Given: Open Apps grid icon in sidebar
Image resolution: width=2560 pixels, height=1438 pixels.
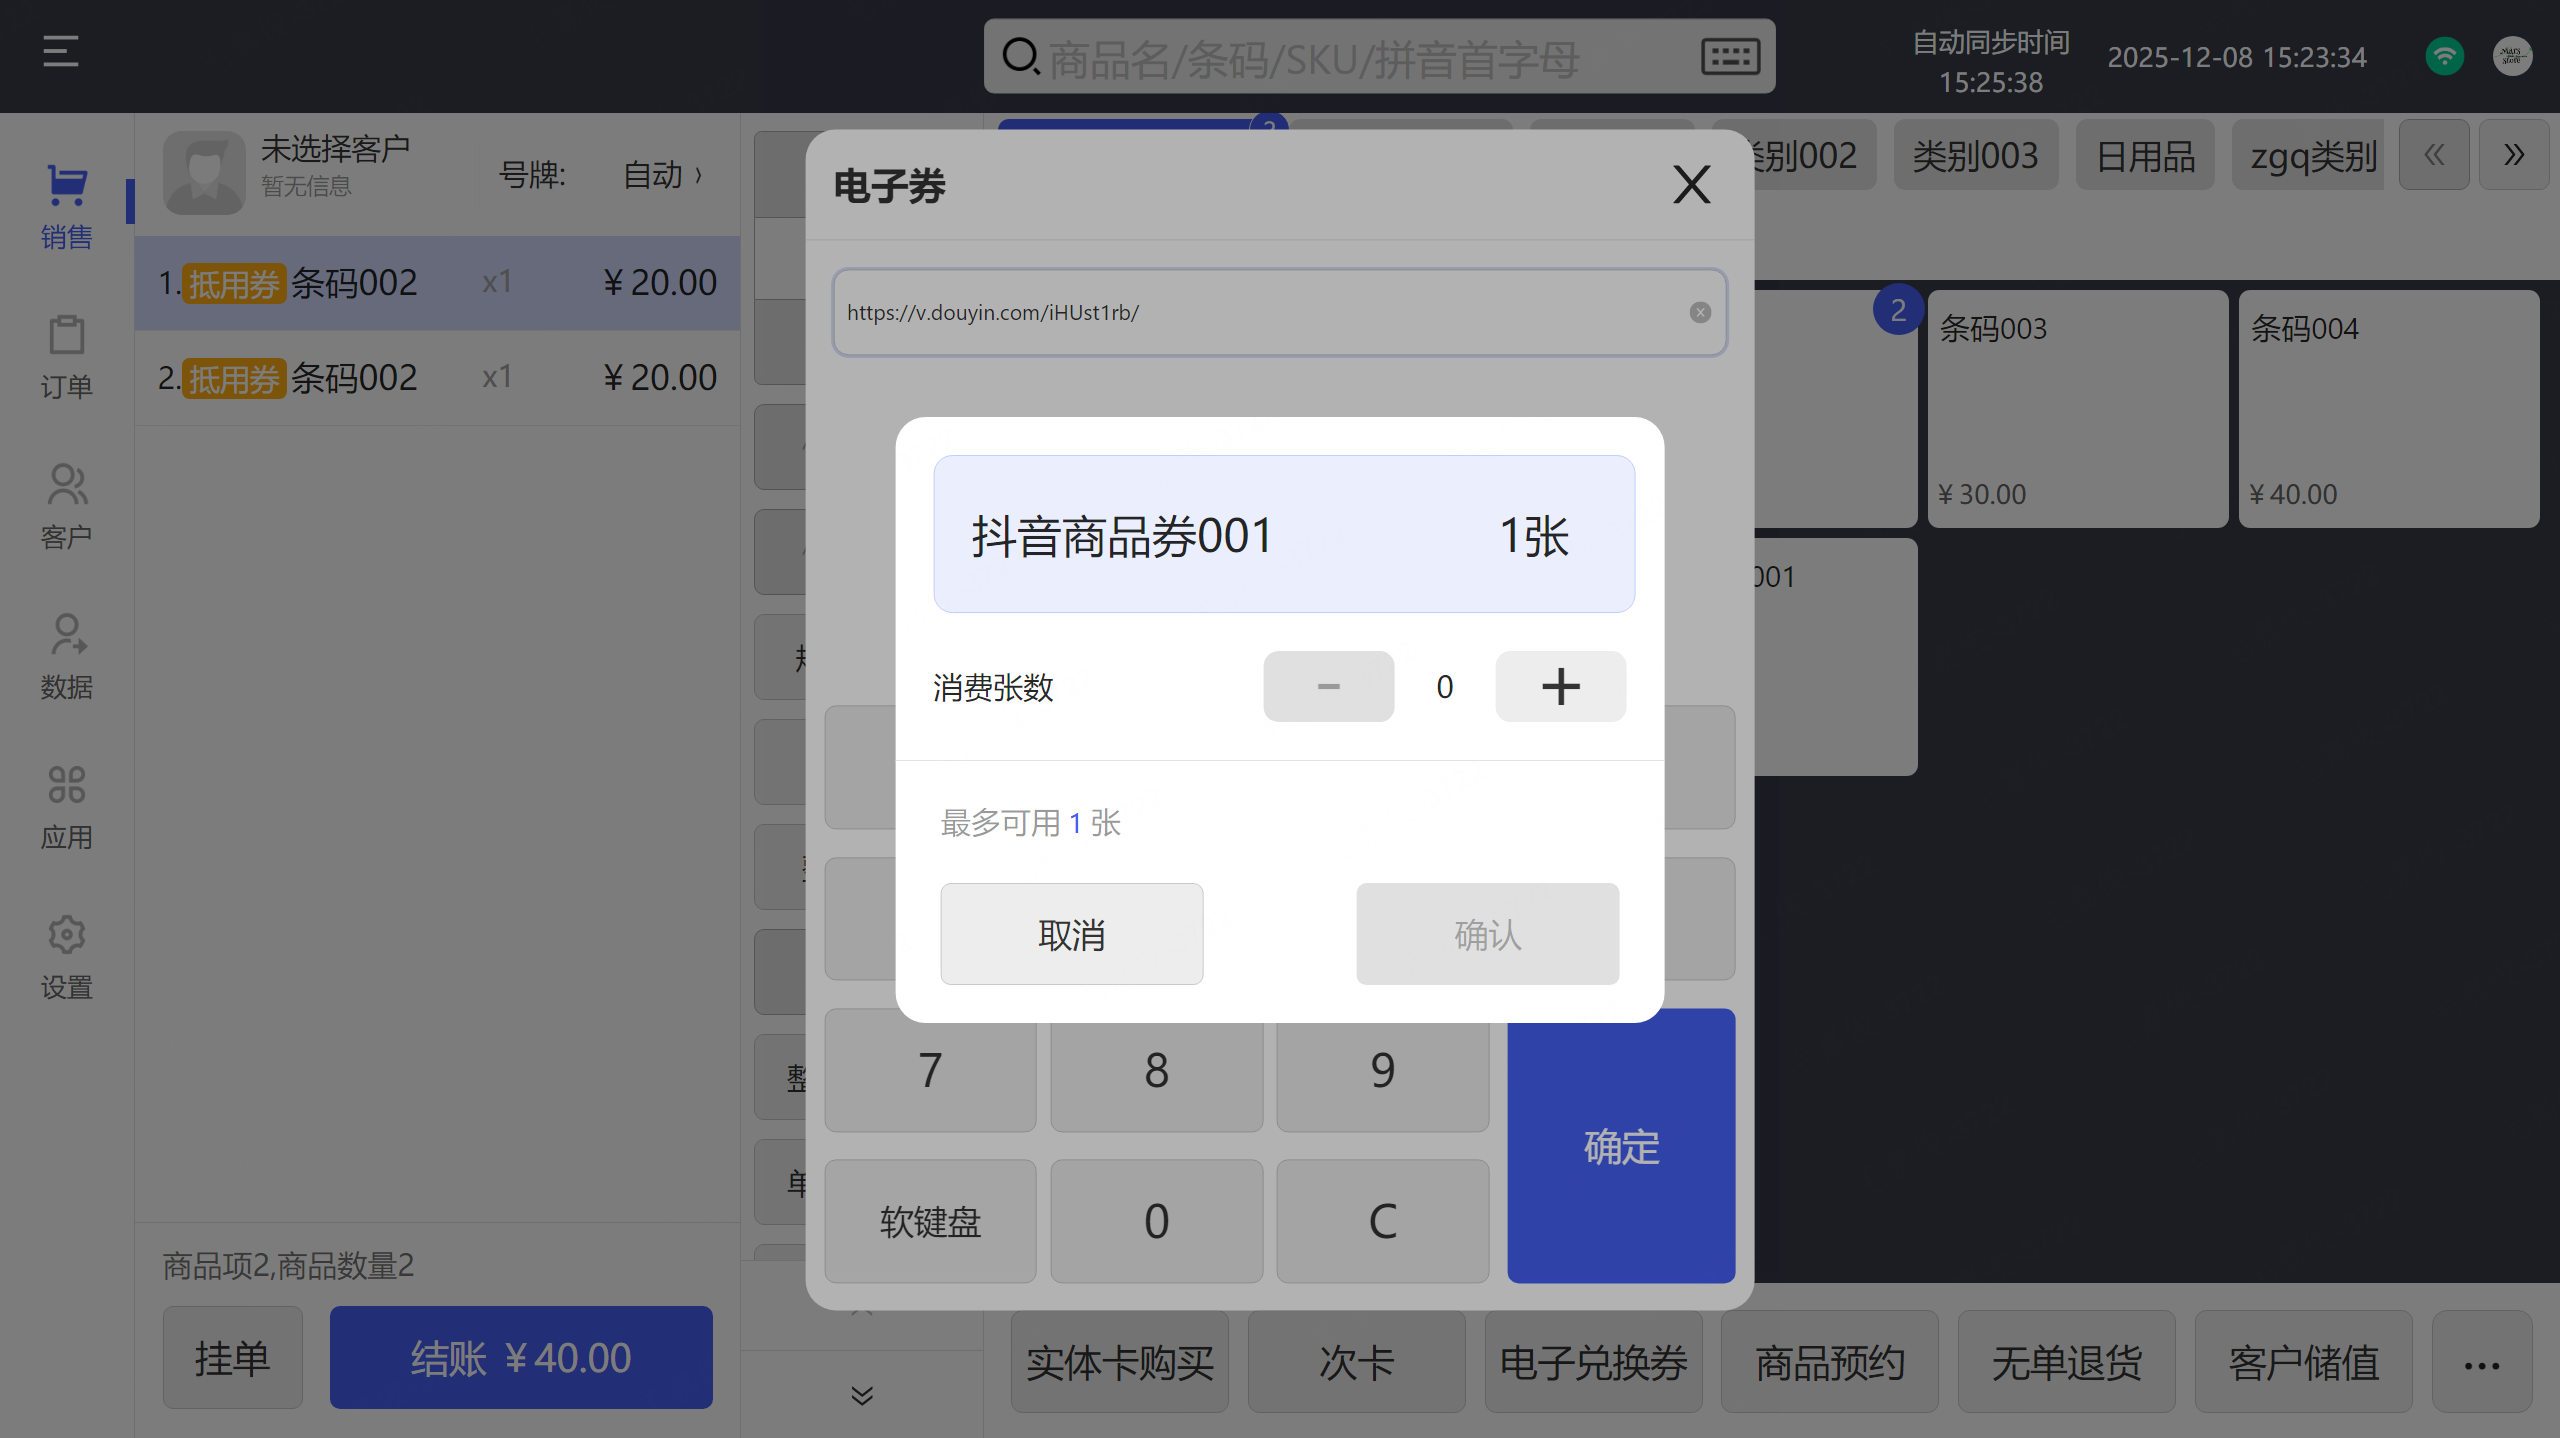Looking at the screenshot, I should click(66, 785).
